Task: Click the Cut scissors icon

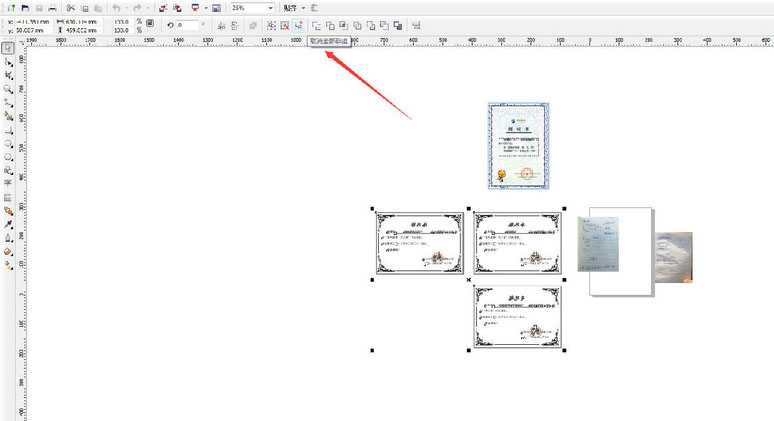Action: click(x=71, y=7)
